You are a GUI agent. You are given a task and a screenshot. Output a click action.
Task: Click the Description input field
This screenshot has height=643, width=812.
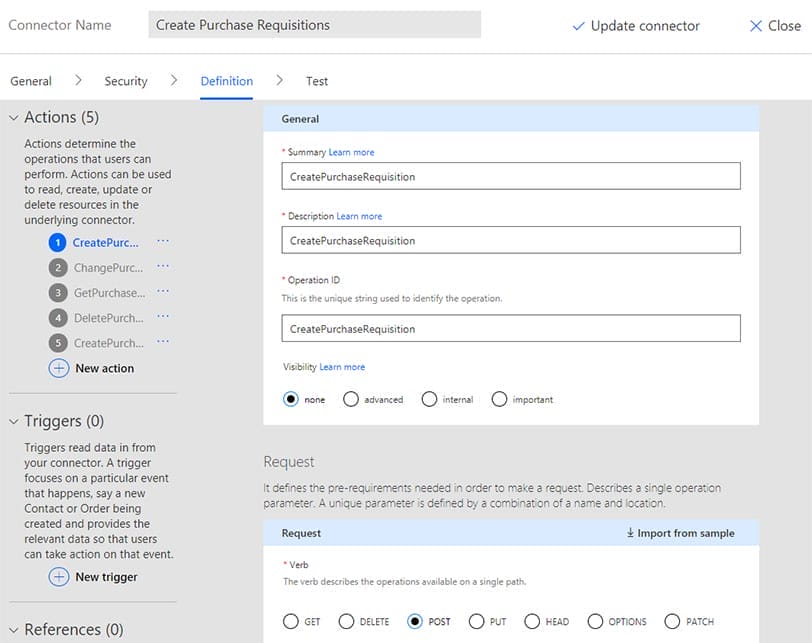511,240
